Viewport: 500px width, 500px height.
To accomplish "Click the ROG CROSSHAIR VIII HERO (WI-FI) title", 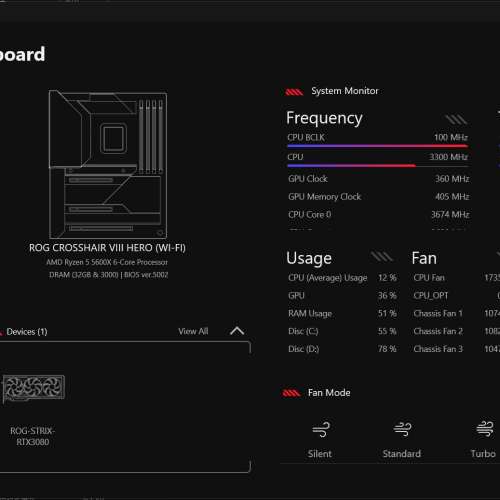I will tap(107, 248).
